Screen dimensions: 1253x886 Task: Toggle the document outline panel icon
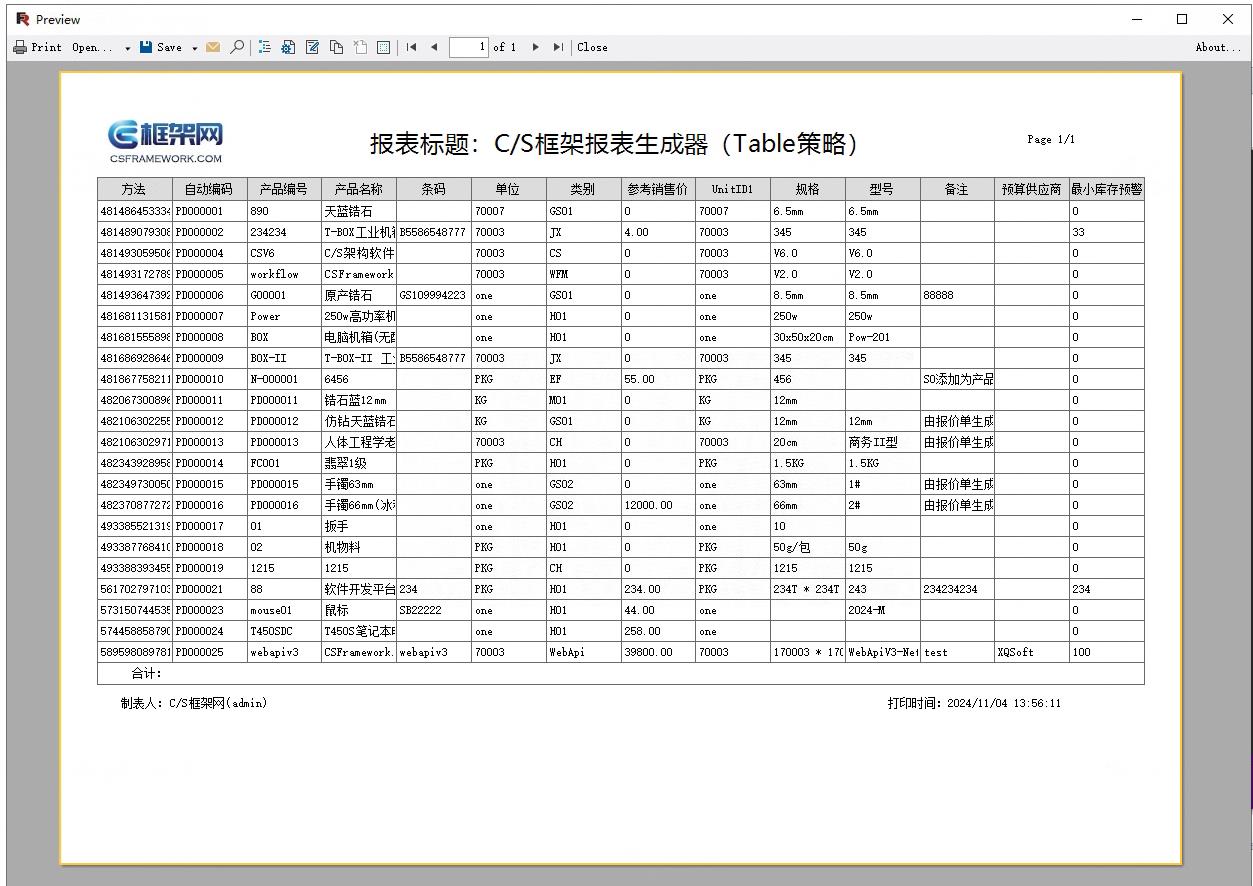pyautogui.click(x=263, y=47)
